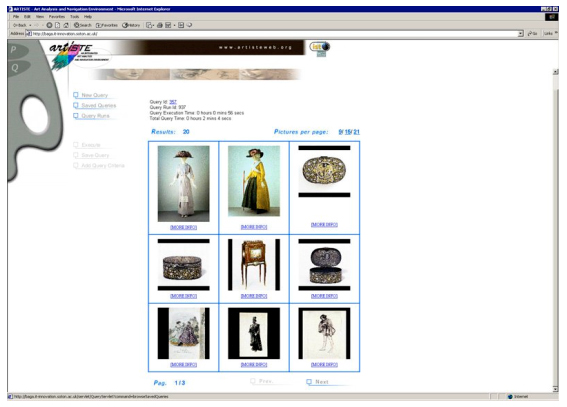Viewport: 567px width, 407px height.
Task: Click the scrollbar down arrow
Action: (x=555, y=389)
